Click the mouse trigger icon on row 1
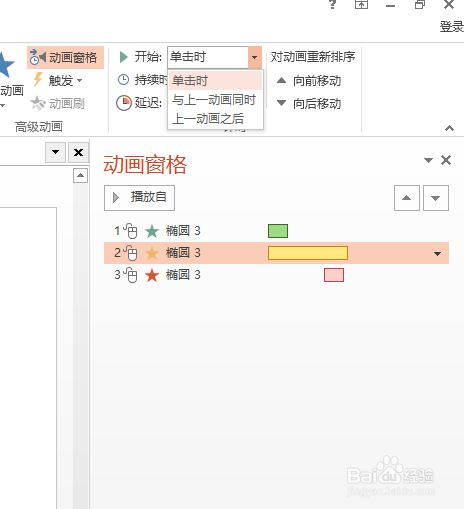The width and height of the screenshot is (464, 509). (x=130, y=231)
